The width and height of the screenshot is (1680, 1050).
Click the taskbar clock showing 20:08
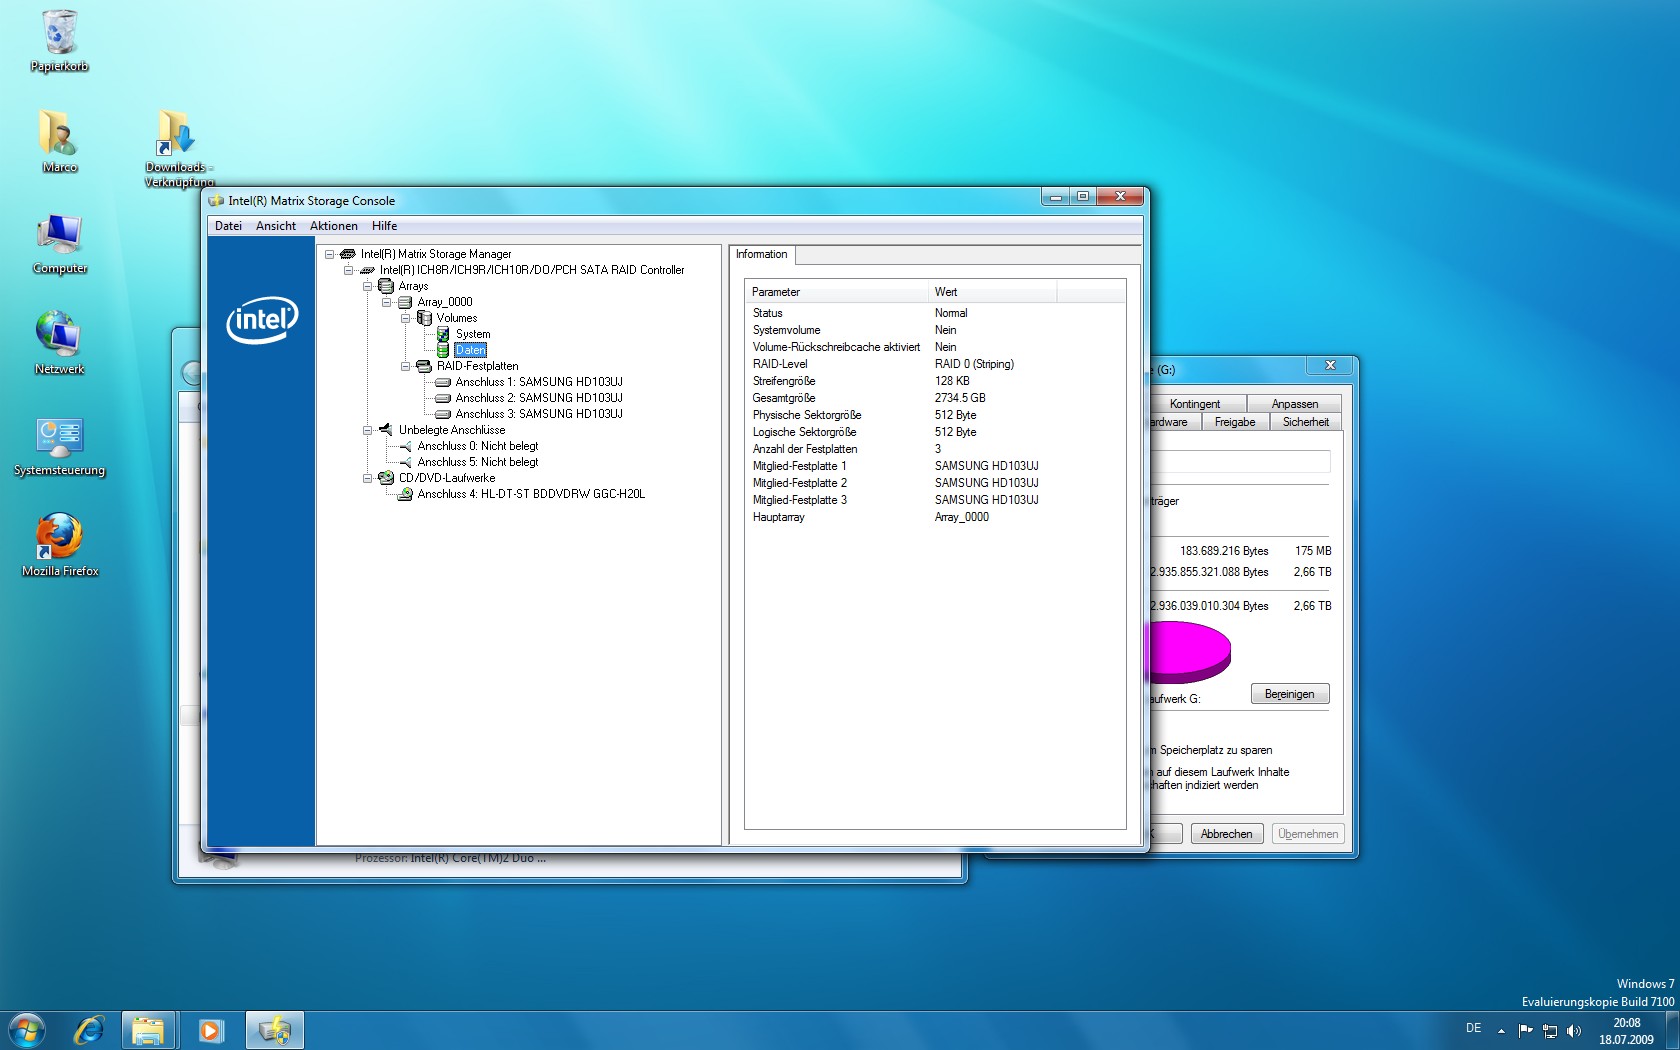[x=1626, y=1031]
